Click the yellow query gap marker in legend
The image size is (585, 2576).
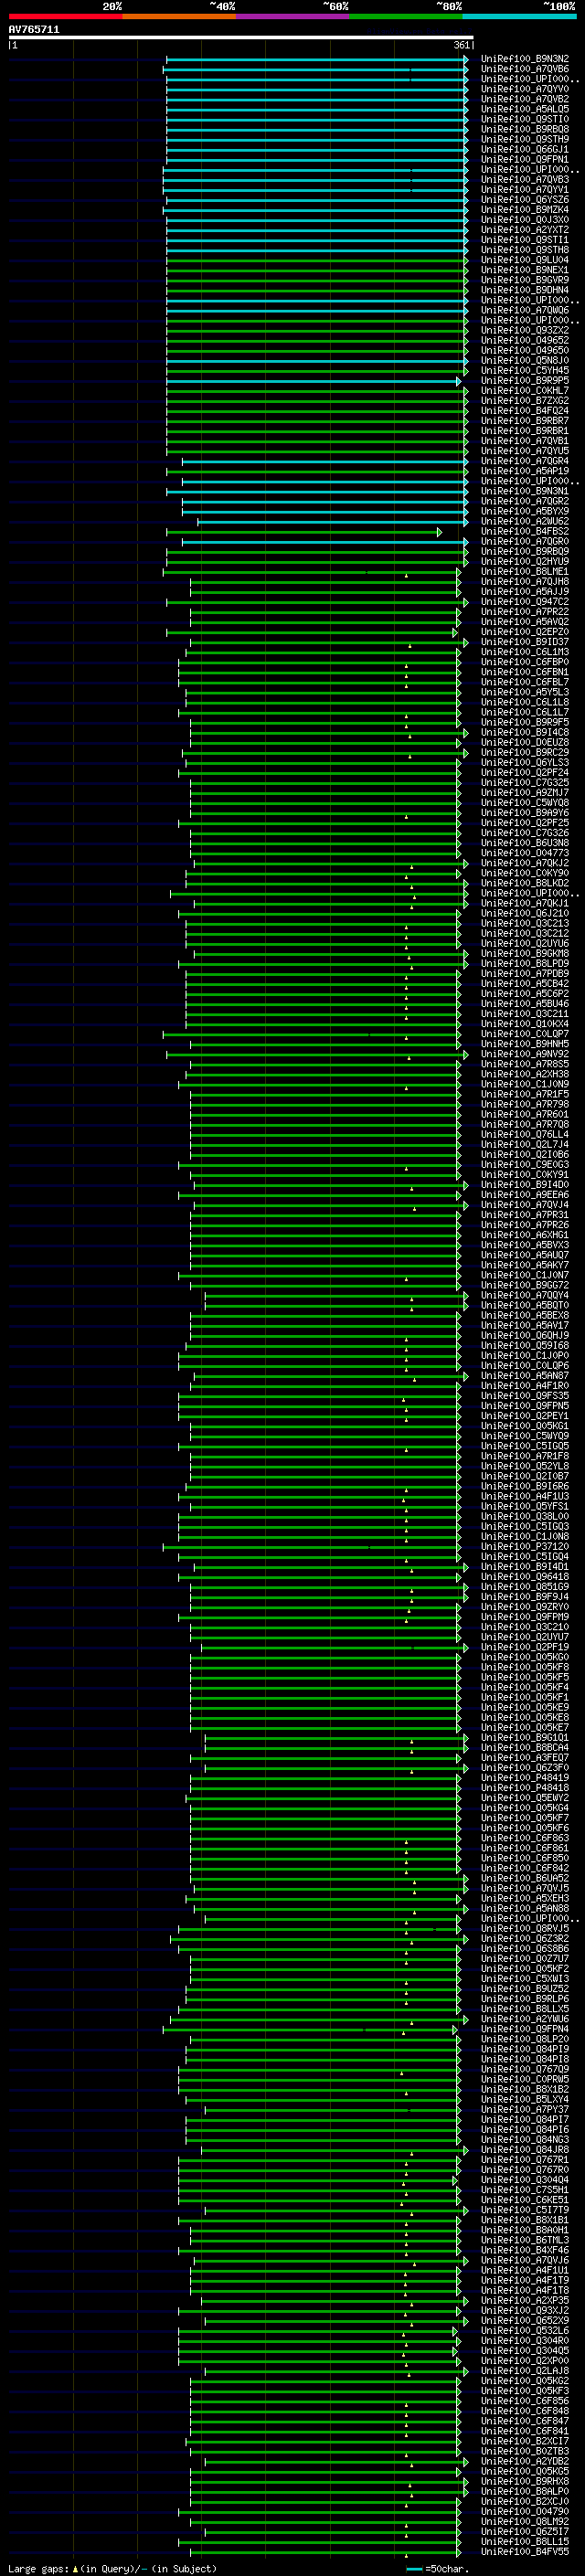tap(76, 2569)
